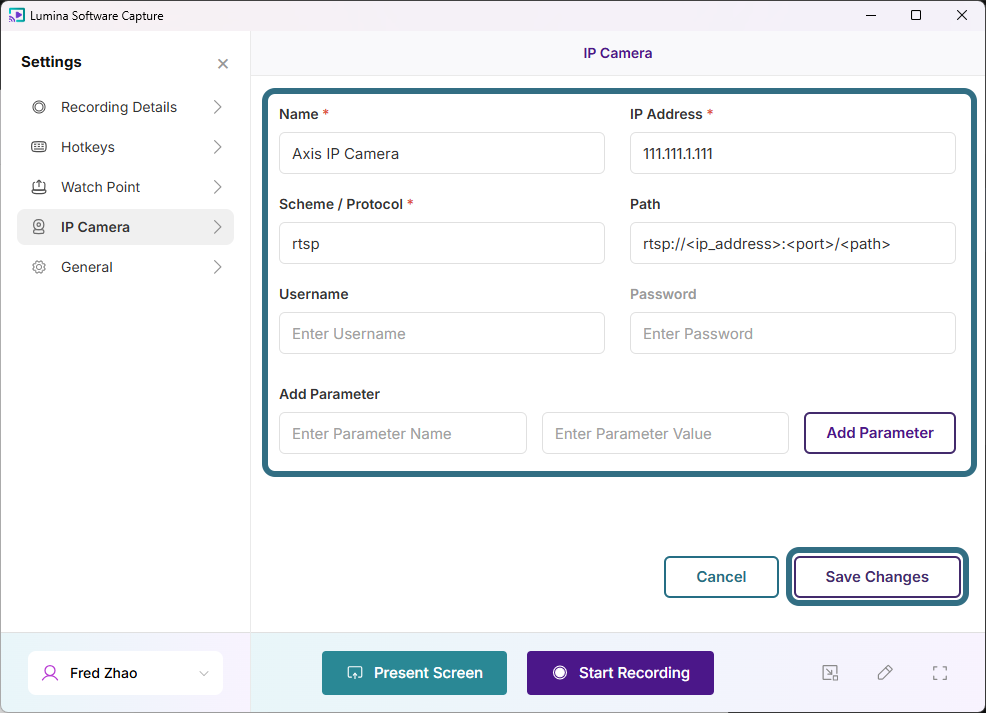Click the Add Parameter button
This screenshot has height=713, width=986.
(880, 433)
